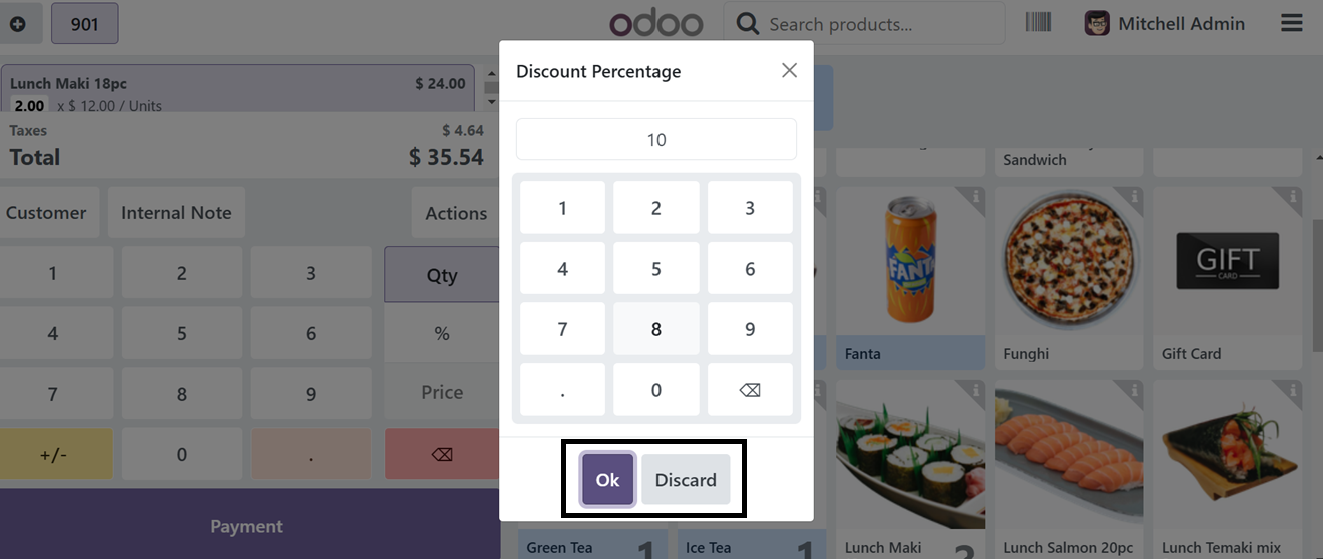Click the red backspace key on order numpad

click(x=442, y=454)
